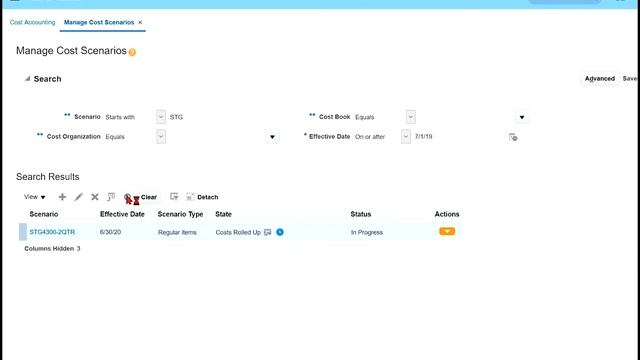
Task: Open the Cost Organization operator dropdown
Action: (161, 137)
